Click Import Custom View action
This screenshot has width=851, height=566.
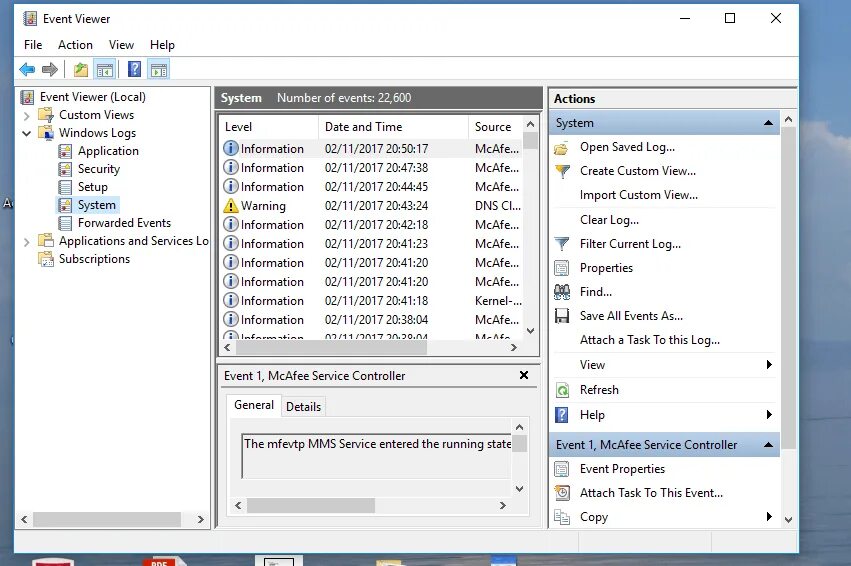tap(639, 195)
